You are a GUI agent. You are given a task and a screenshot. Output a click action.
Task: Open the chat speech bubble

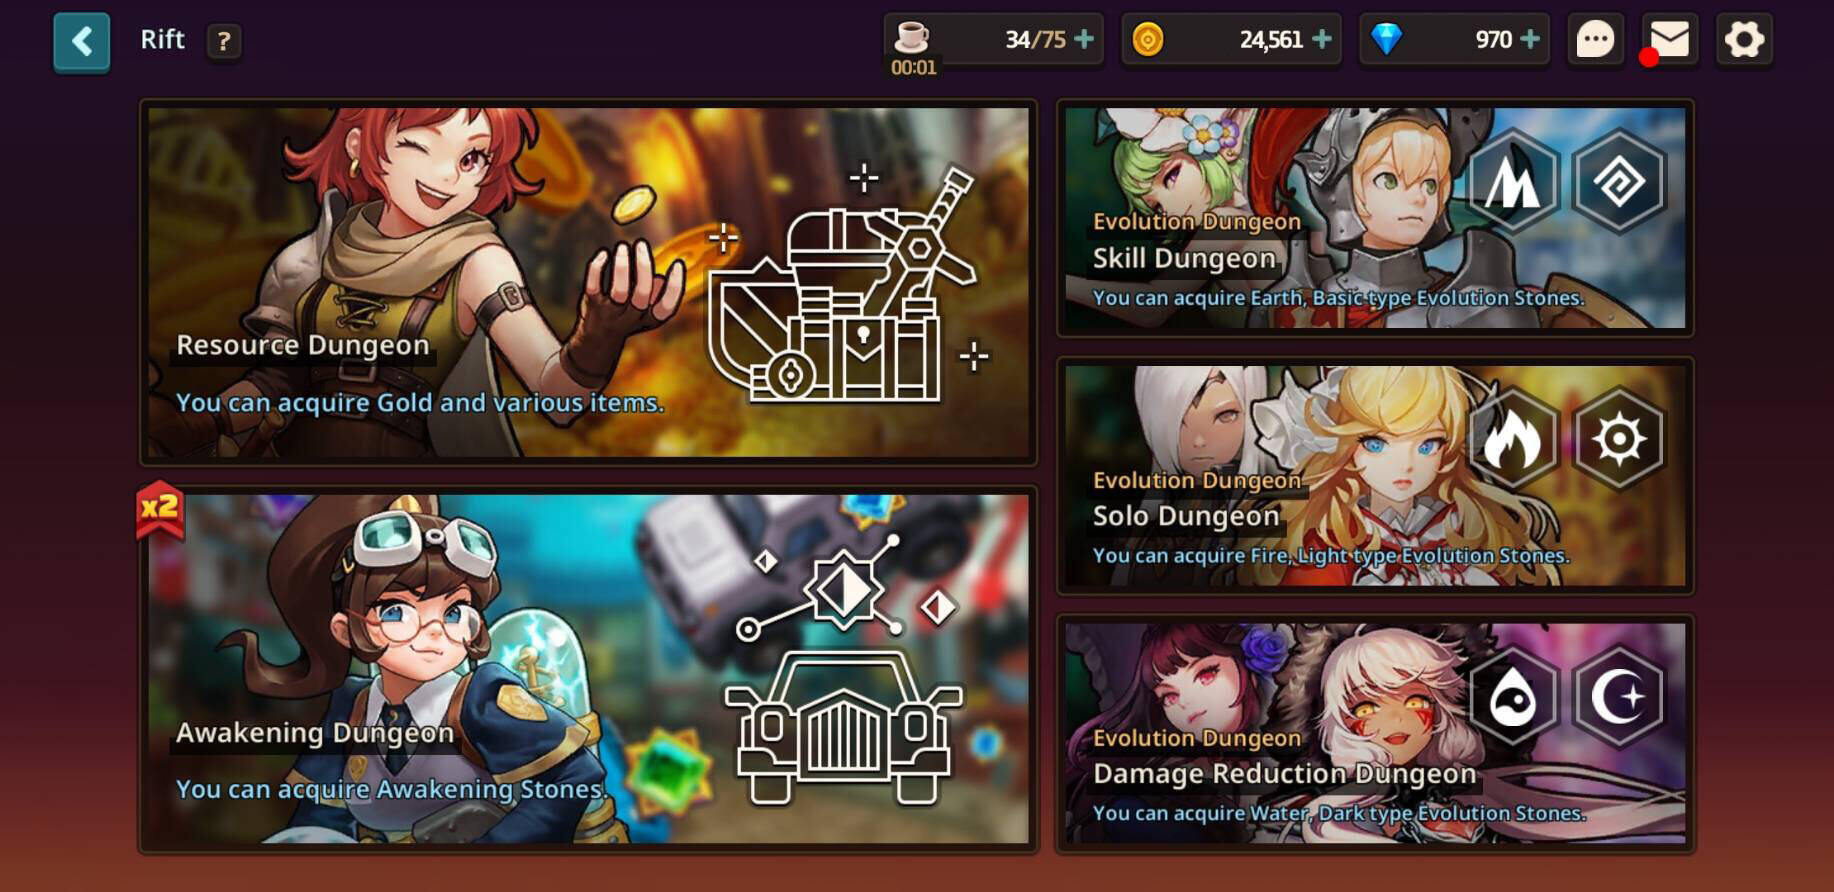[1595, 40]
